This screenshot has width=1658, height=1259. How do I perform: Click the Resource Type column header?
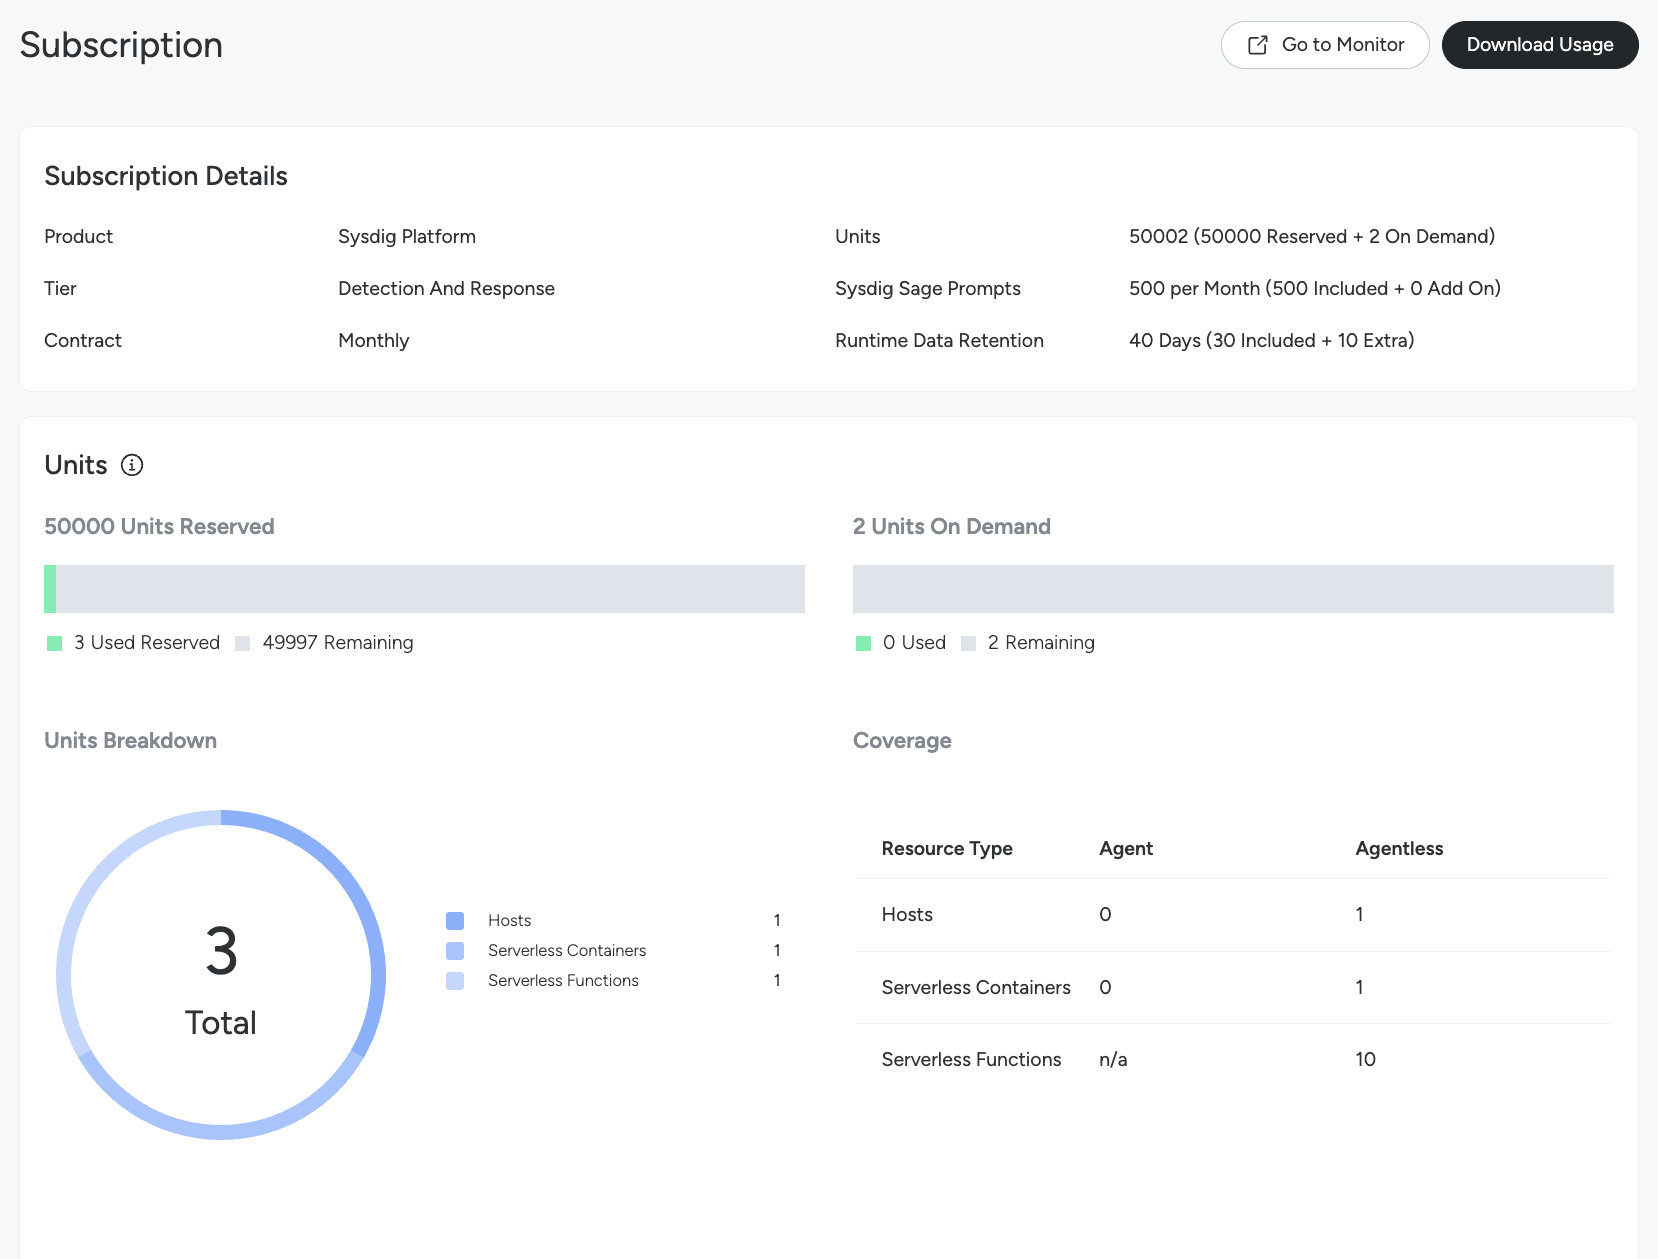[947, 848]
